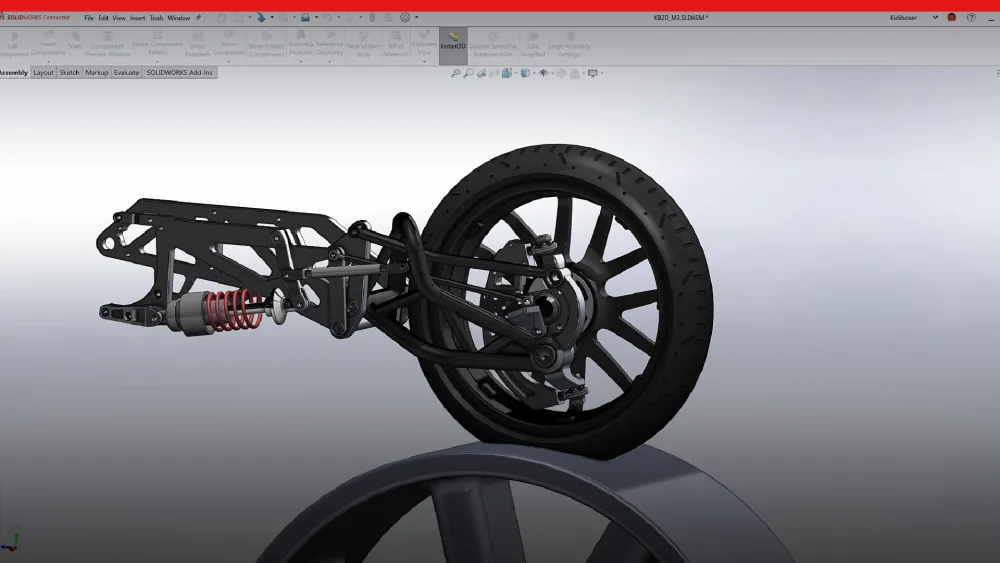Open the Window menu

click(x=179, y=18)
